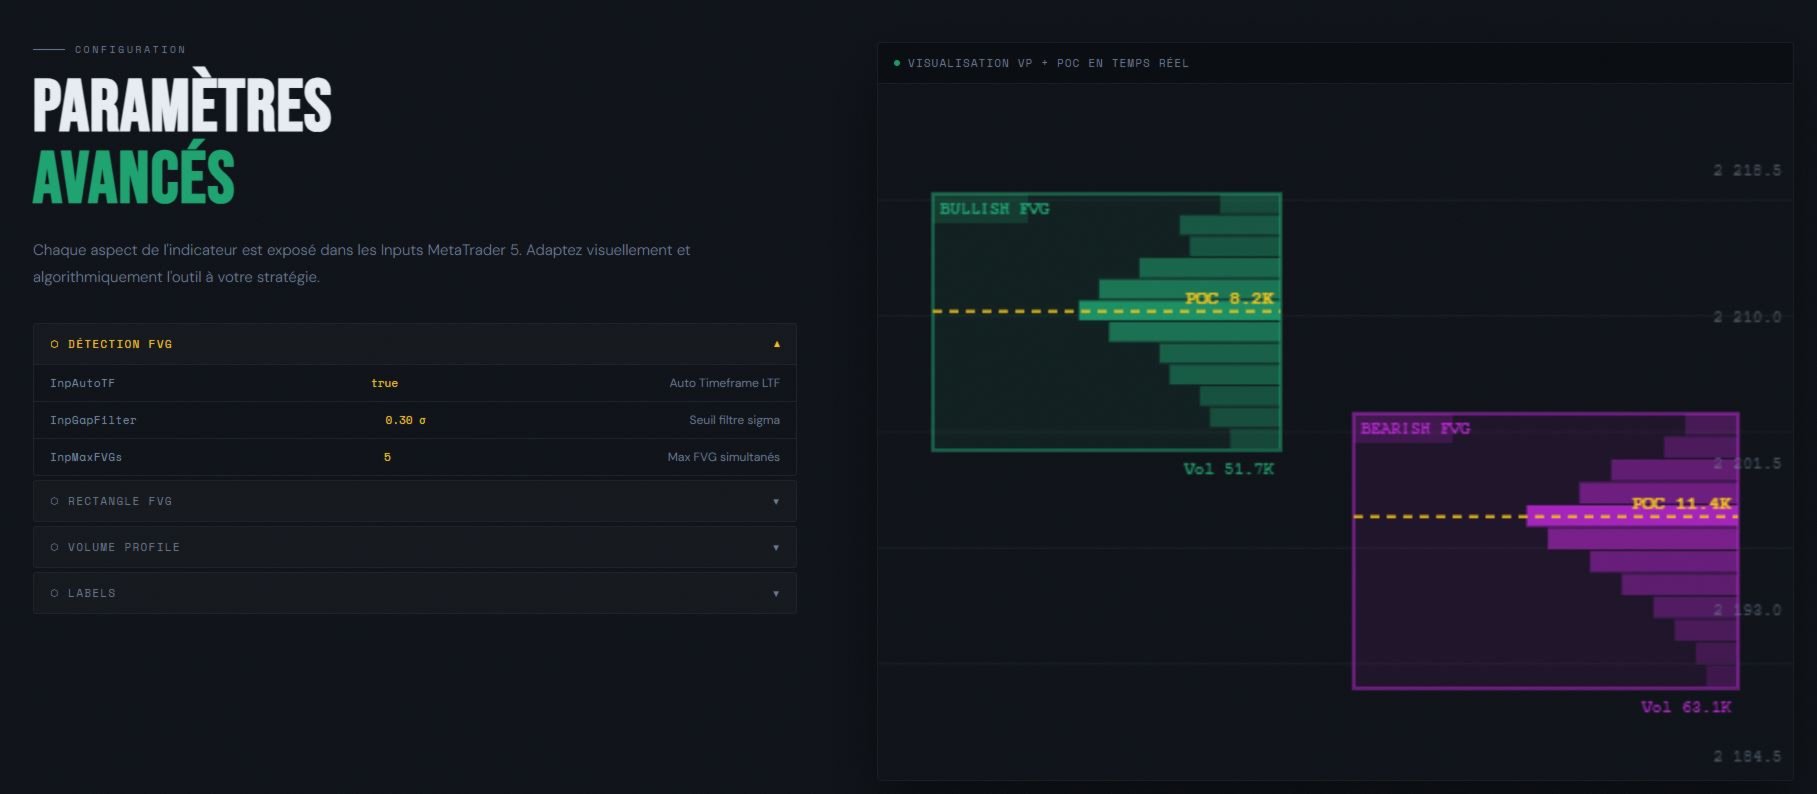
Task: Expand the Rectangle FVG section
Action: 415,501
